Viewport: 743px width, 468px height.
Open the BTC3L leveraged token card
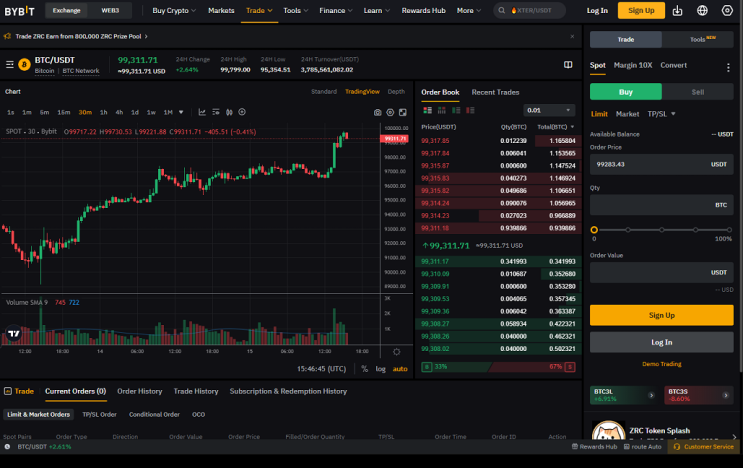(624, 395)
